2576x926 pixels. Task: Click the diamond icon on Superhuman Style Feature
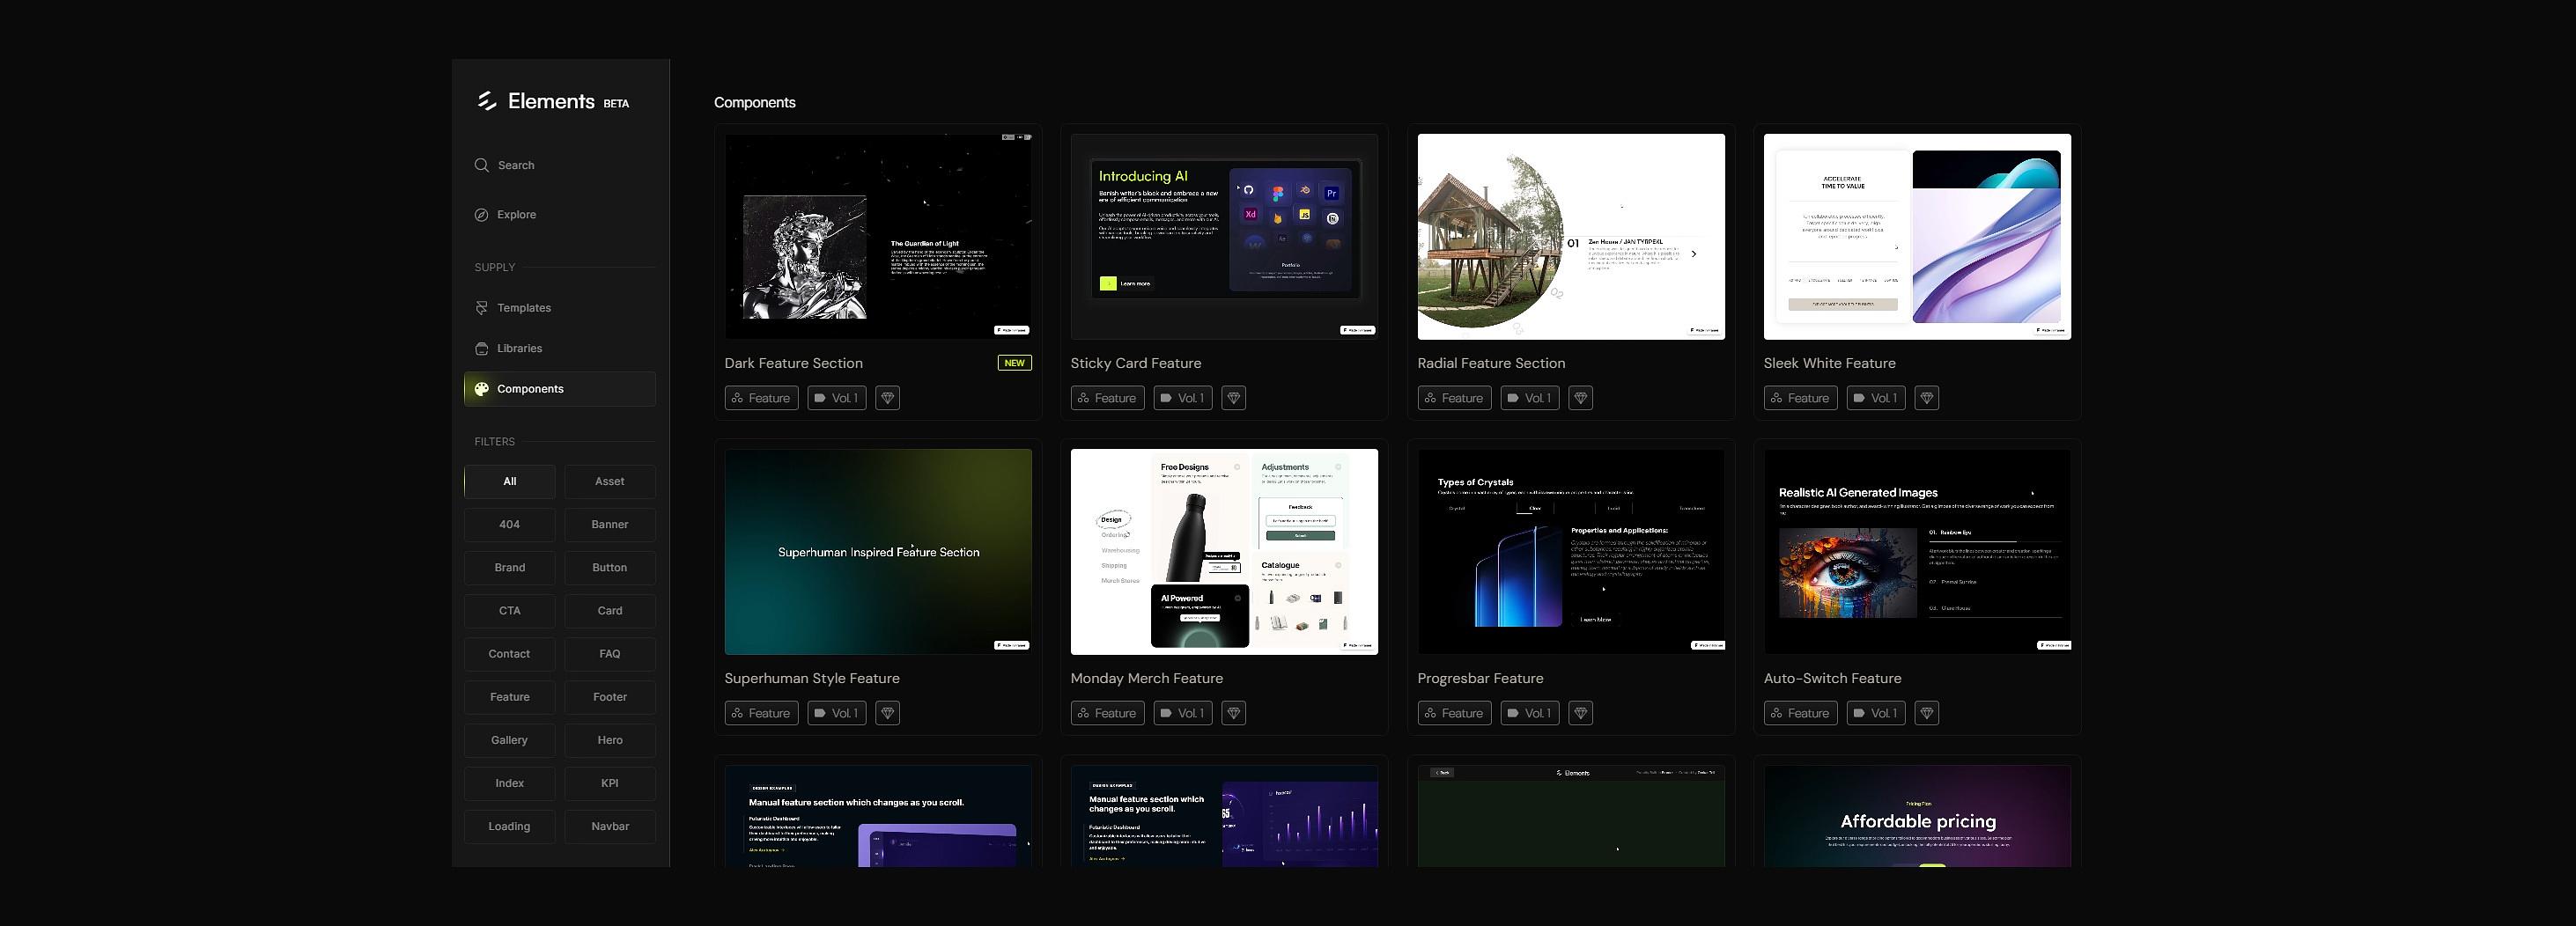click(x=887, y=713)
